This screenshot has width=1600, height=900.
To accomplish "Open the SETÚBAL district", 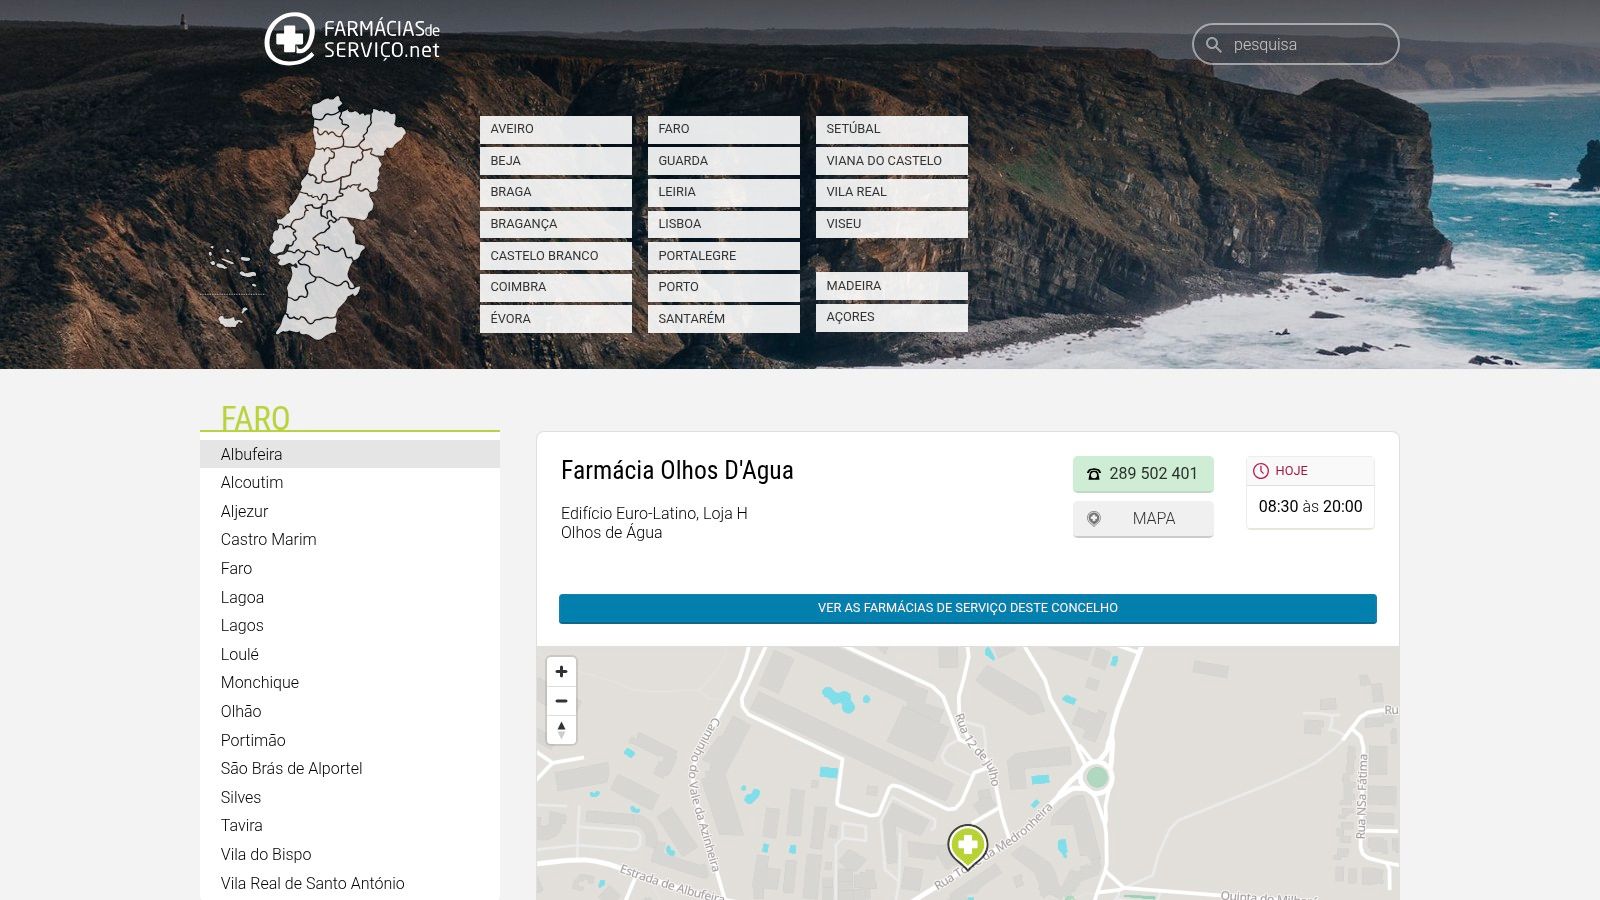I will click(891, 129).
